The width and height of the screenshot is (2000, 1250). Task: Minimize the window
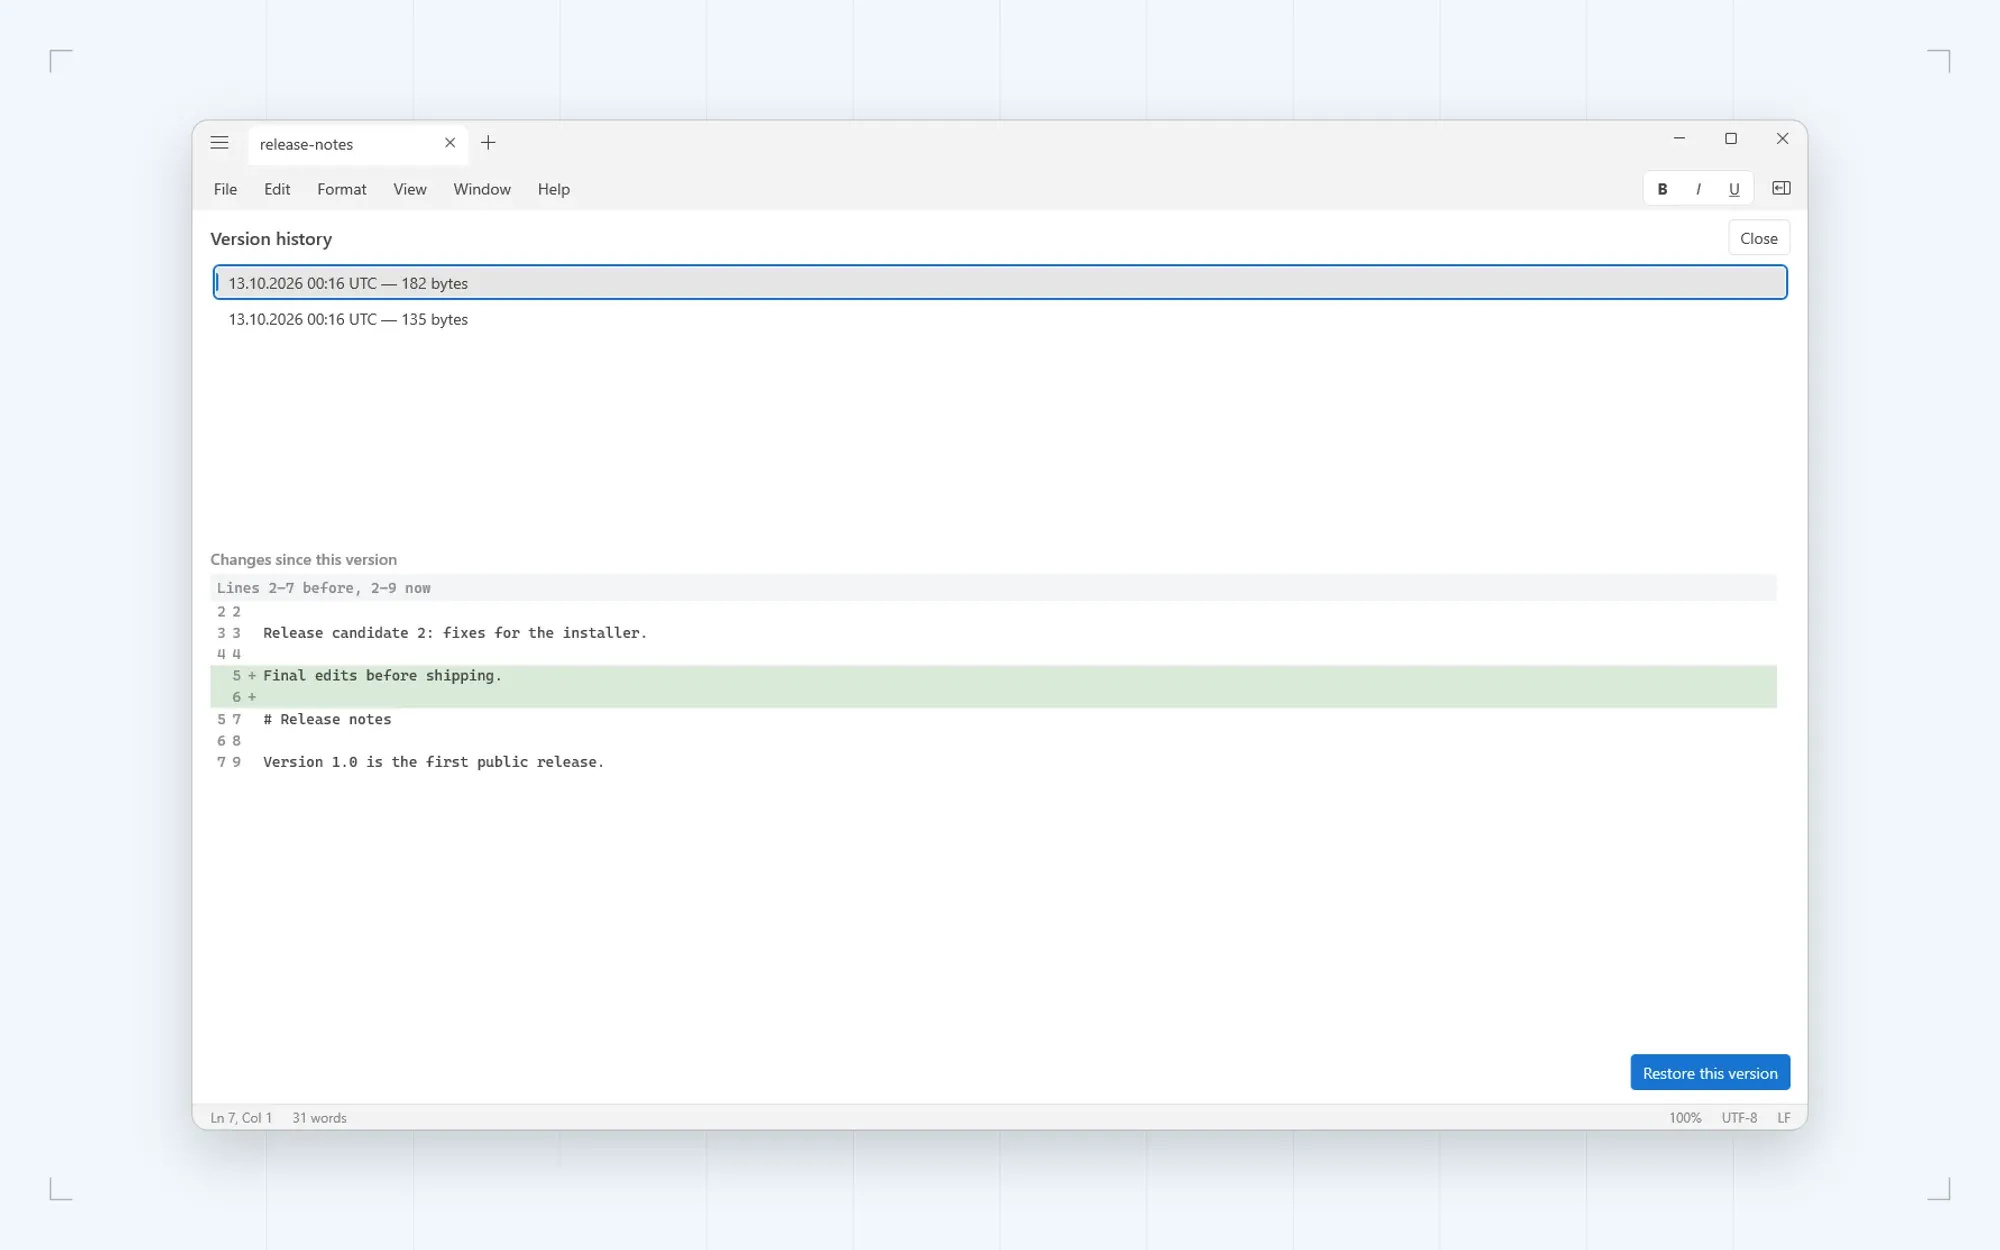coord(1679,139)
